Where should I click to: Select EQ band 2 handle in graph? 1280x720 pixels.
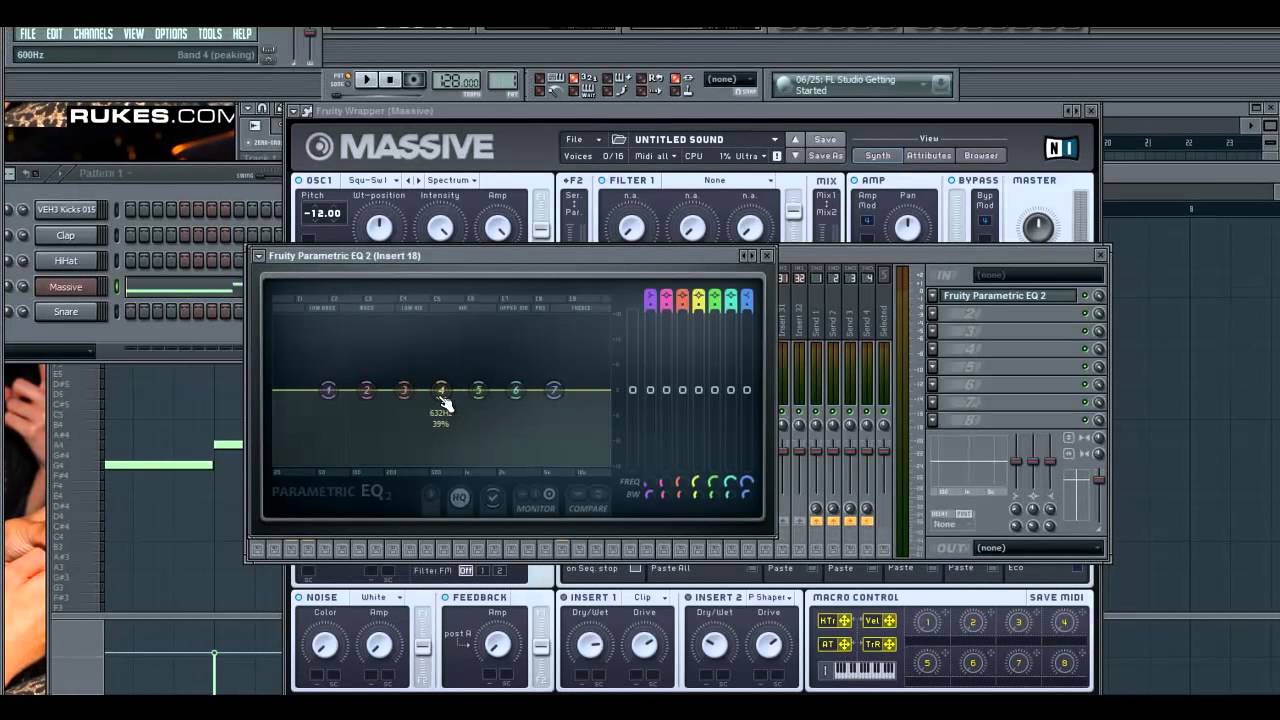point(366,390)
